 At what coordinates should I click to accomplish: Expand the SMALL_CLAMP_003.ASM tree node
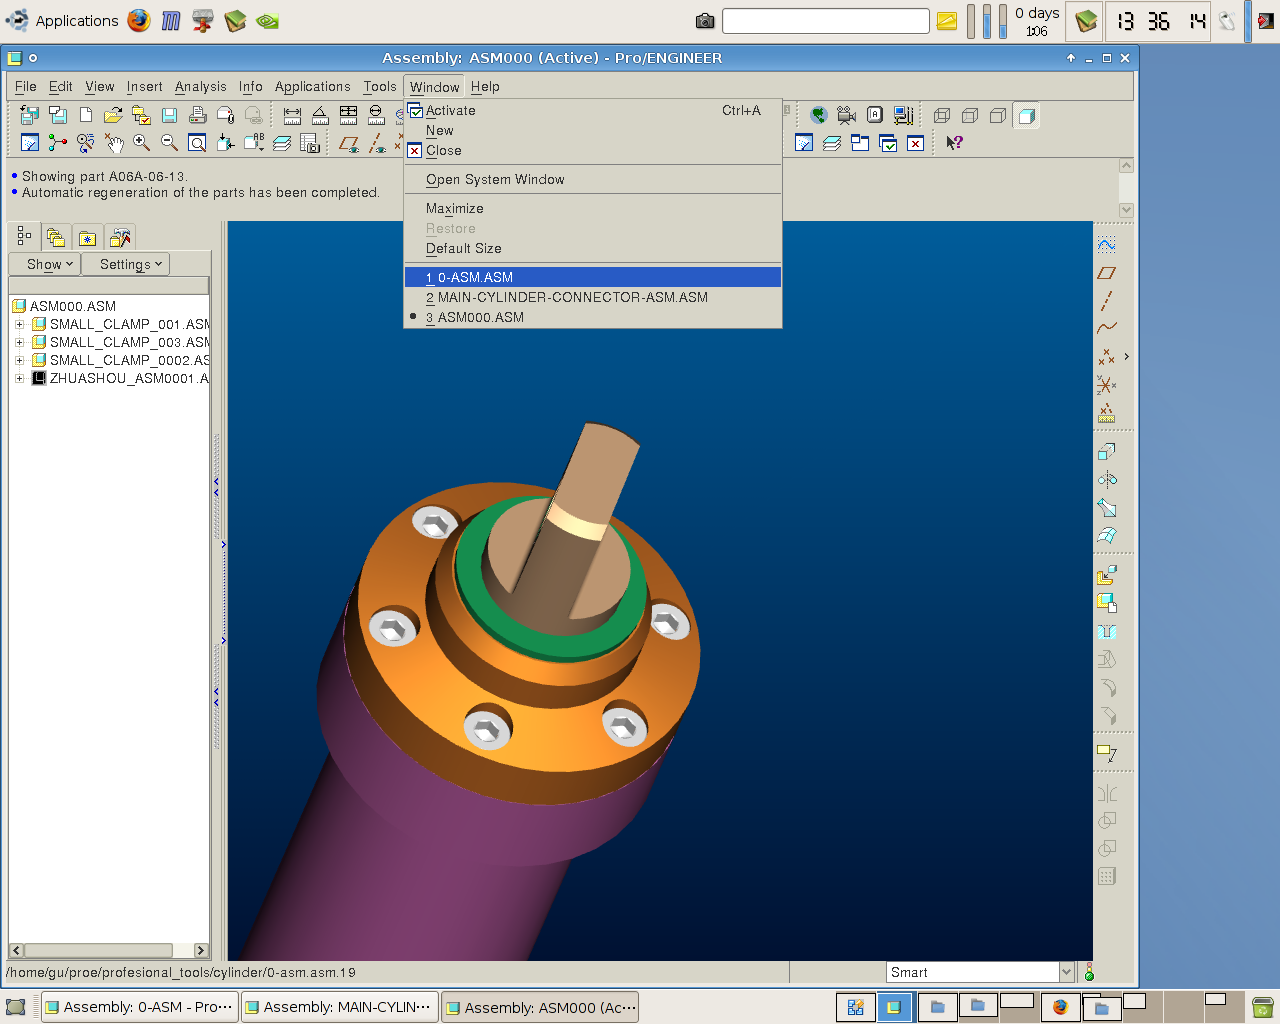(x=19, y=342)
